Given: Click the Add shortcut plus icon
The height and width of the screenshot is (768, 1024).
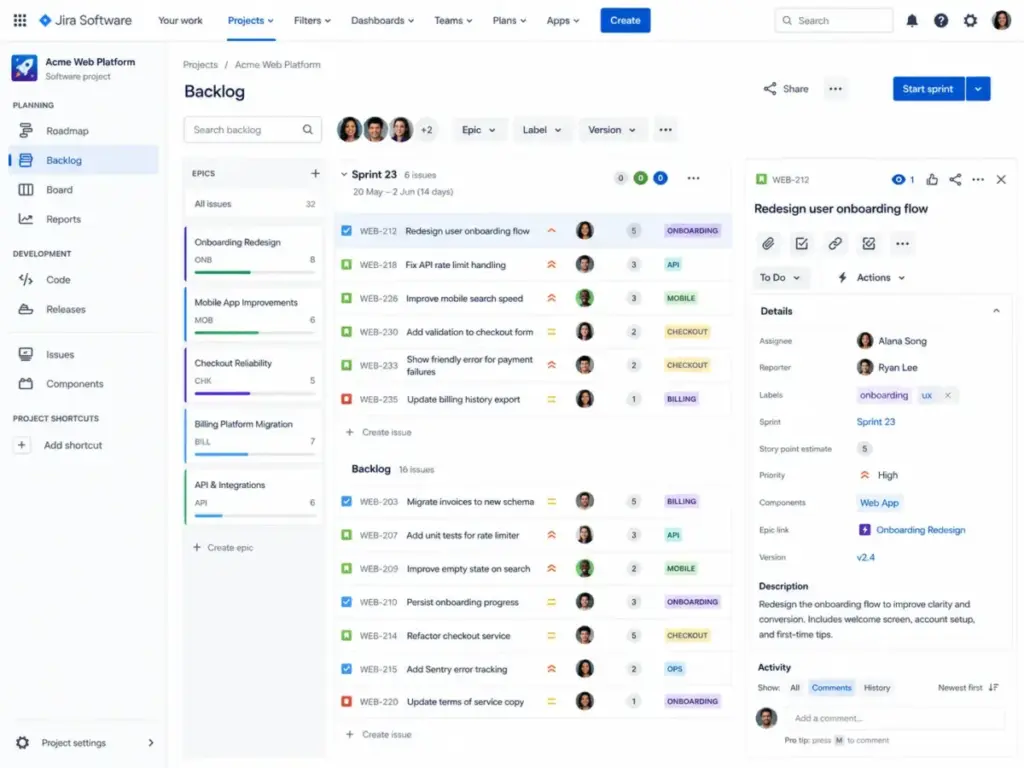Looking at the screenshot, I should [x=22, y=445].
